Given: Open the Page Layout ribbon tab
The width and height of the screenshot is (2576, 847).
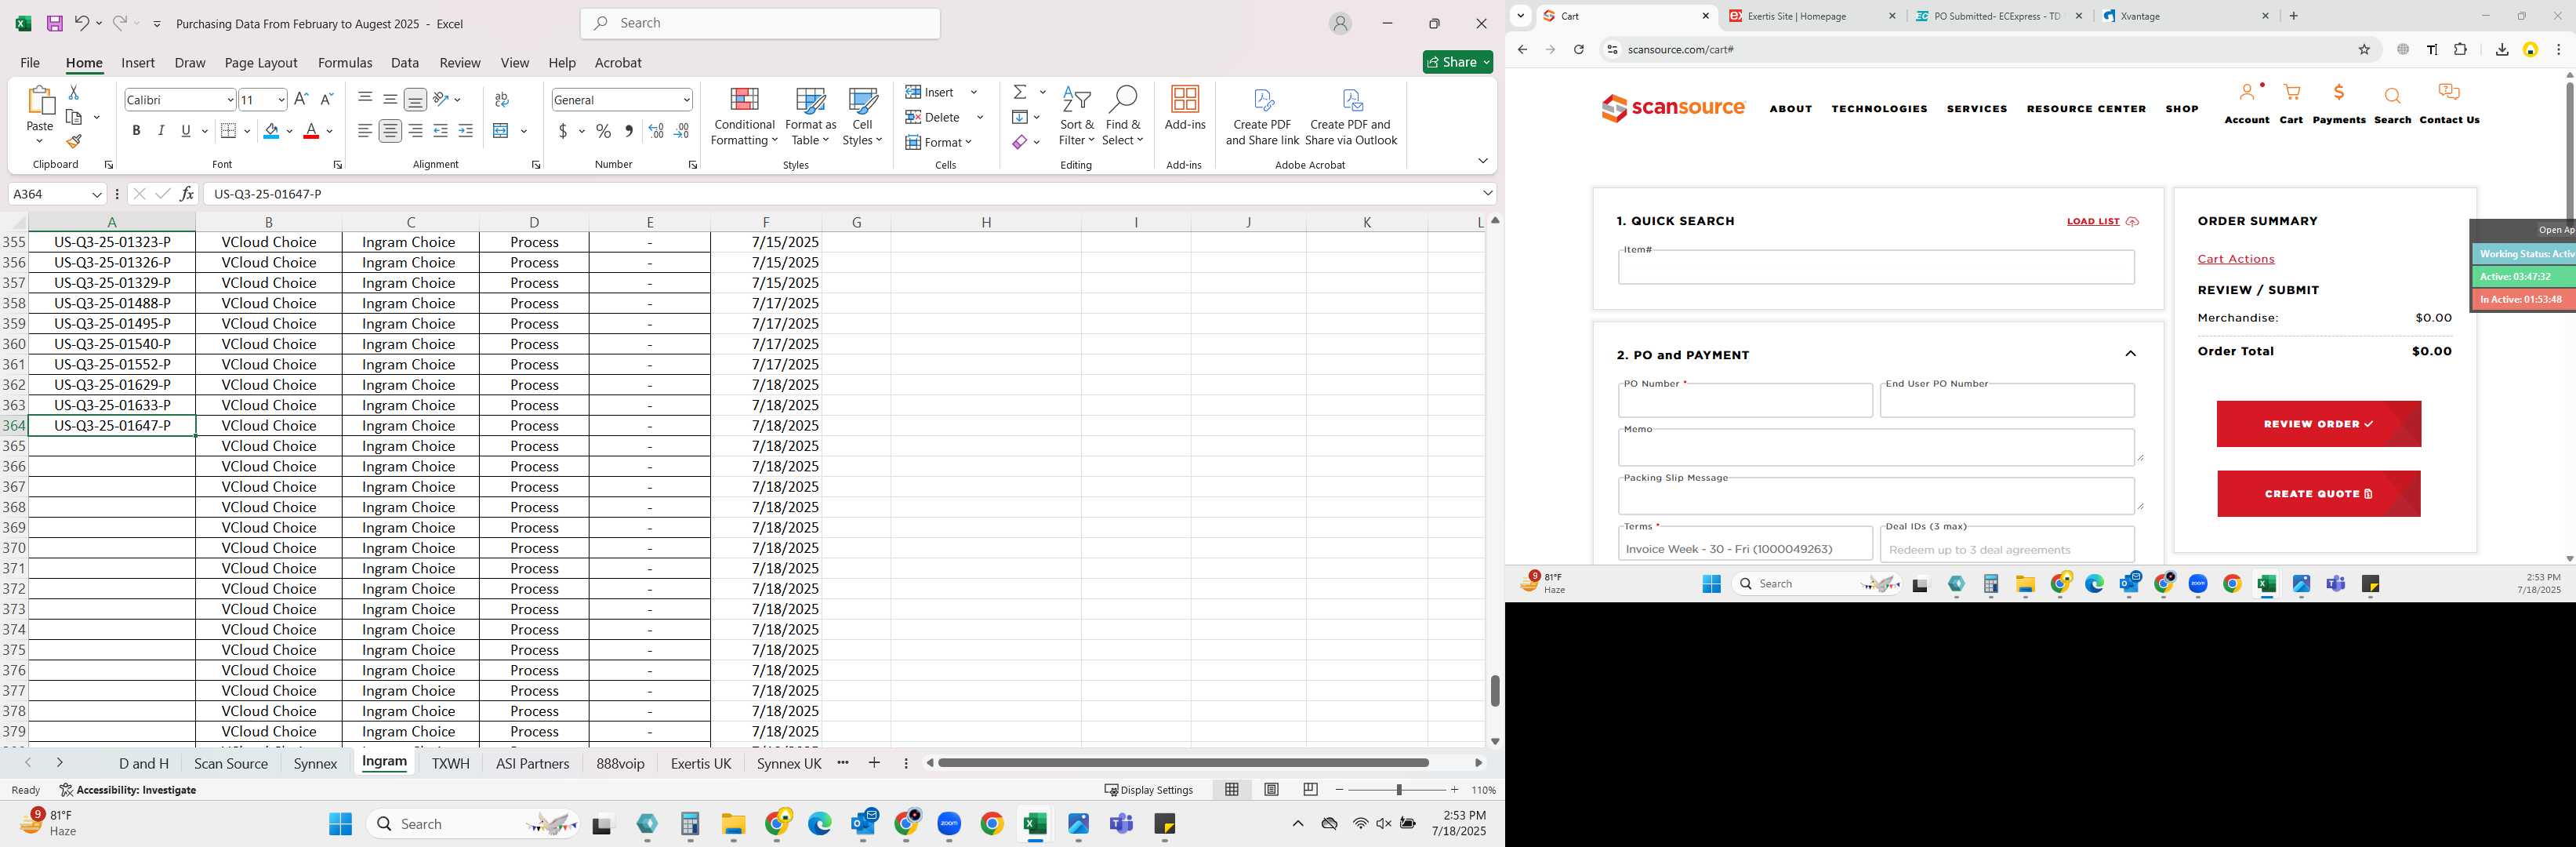Looking at the screenshot, I should 261,63.
